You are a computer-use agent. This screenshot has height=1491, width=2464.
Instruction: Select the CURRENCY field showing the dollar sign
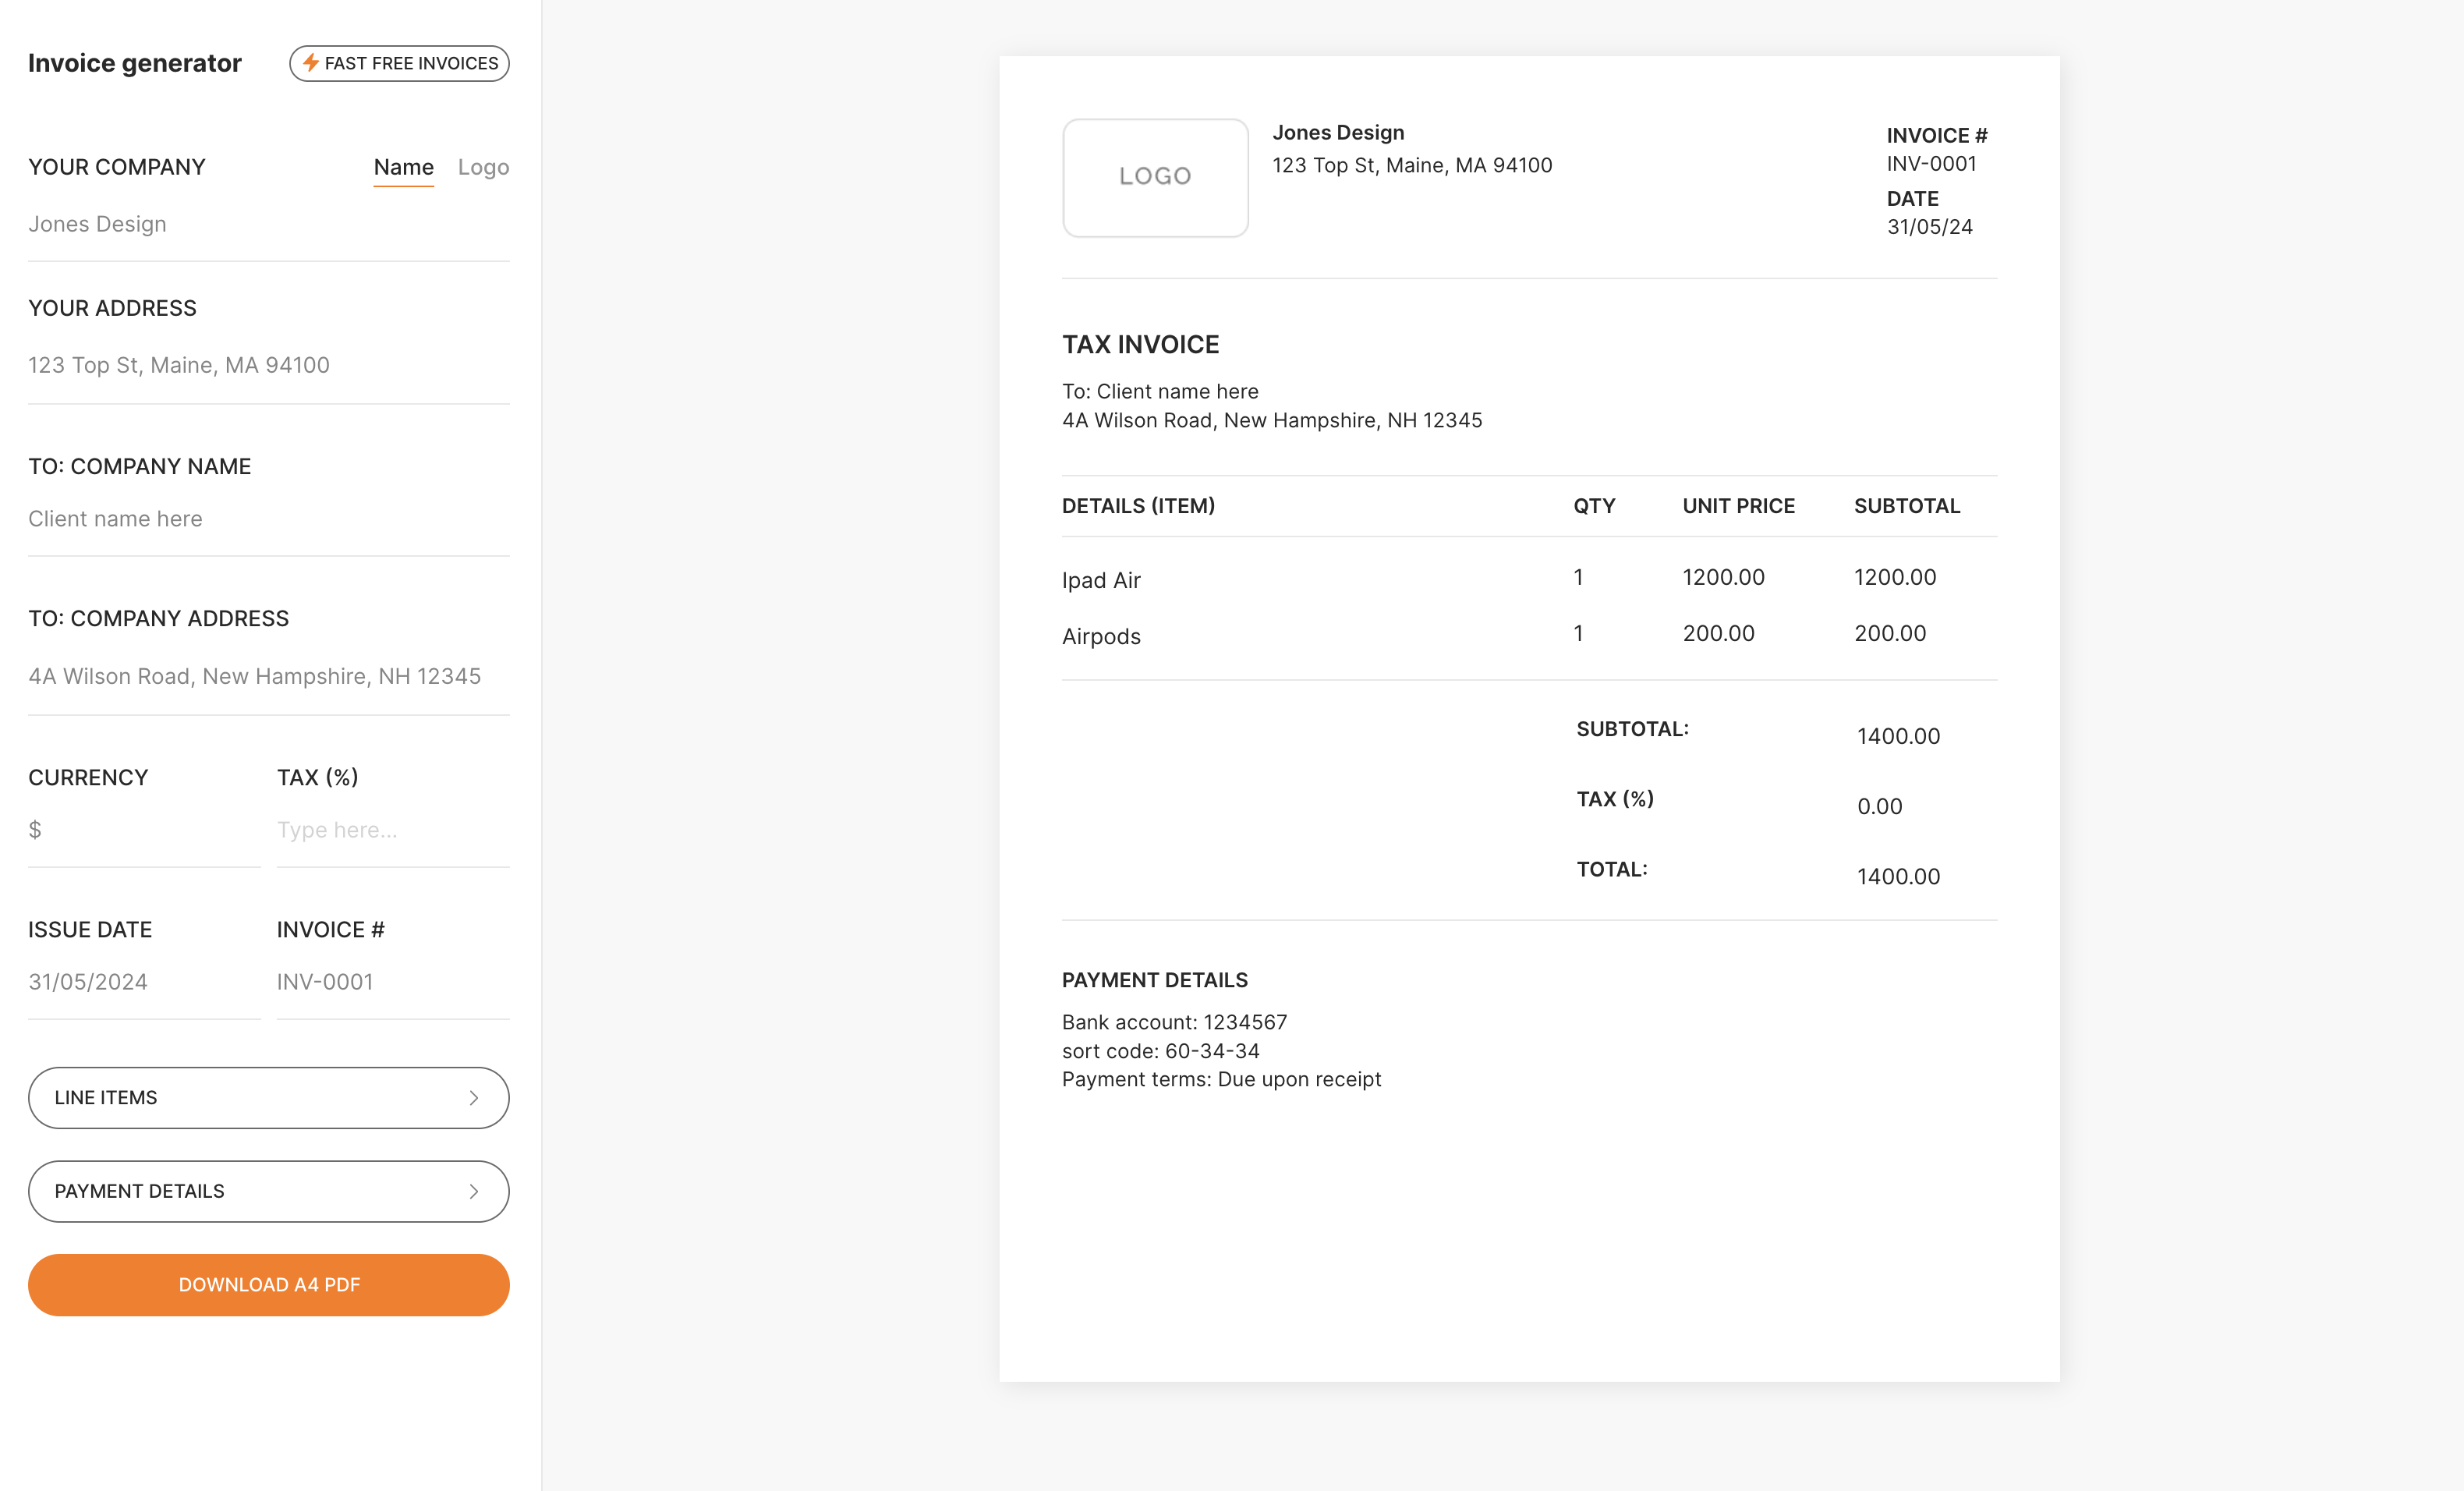pyautogui.click(x=143, y=829)
